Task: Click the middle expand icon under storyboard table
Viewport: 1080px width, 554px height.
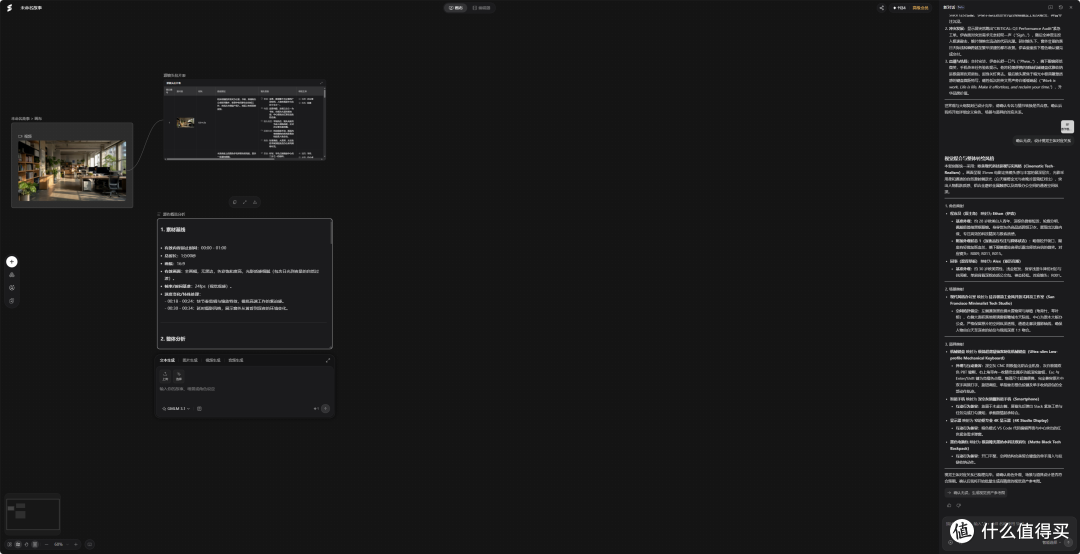Action: click(x=245, y=202)
